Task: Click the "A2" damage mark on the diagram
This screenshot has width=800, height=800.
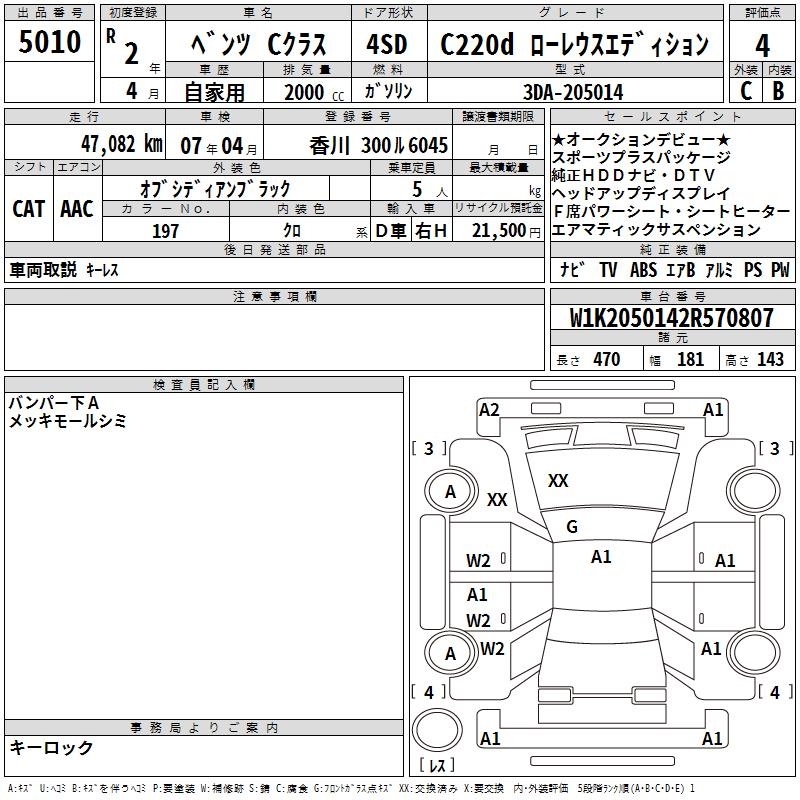Action: tap(489, 410)
